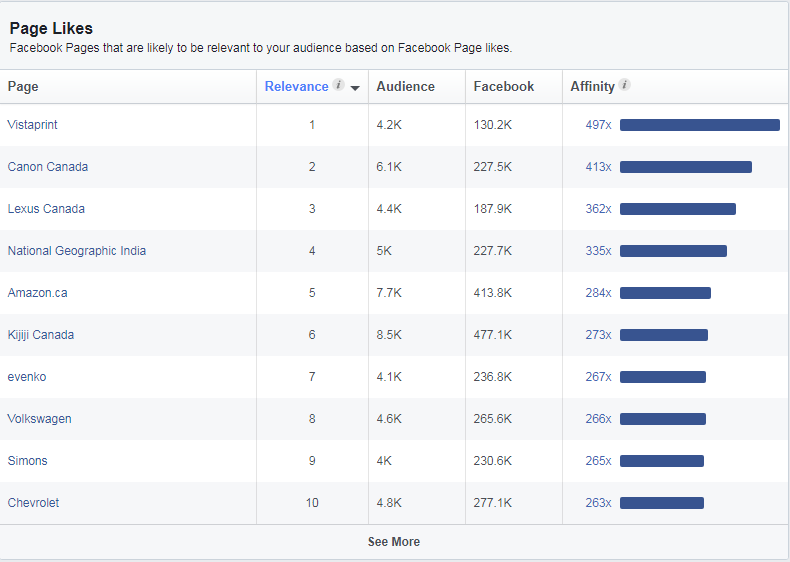
Task: Click See More at table bottom
Action: pyautogui.click(x=394, y=542)
